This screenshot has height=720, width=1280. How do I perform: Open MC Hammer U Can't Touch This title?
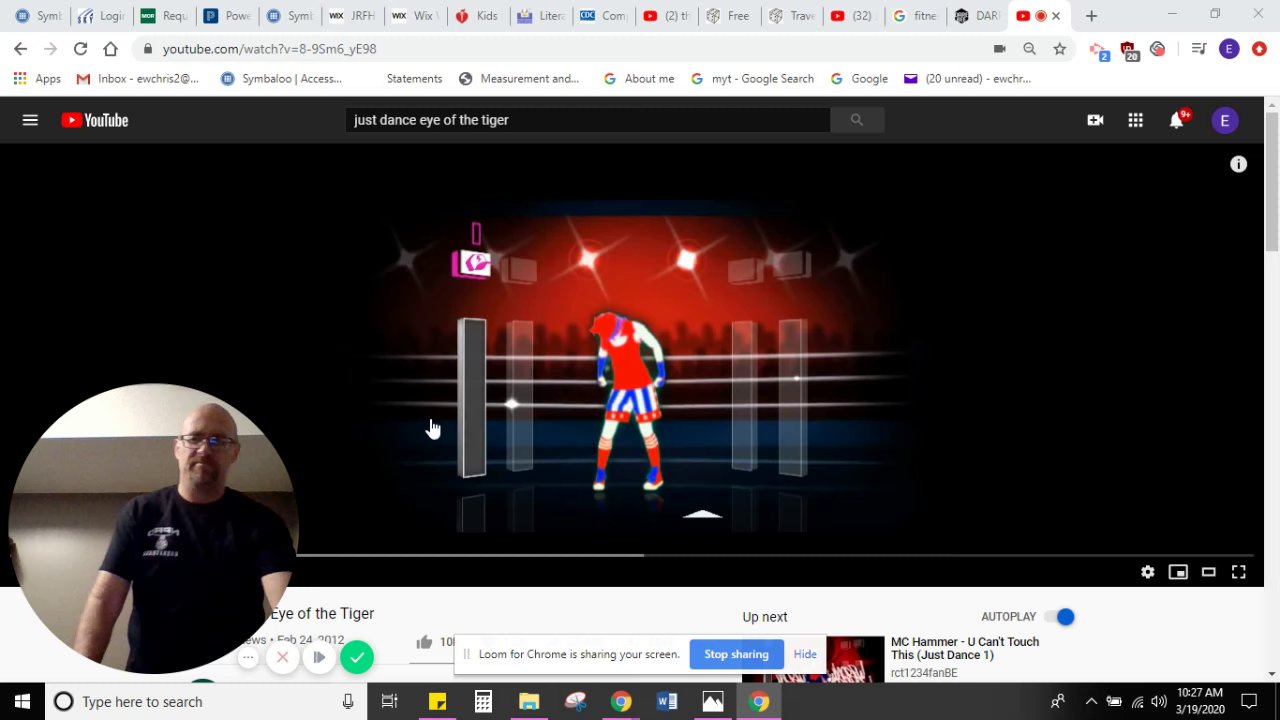pos(965,648)
